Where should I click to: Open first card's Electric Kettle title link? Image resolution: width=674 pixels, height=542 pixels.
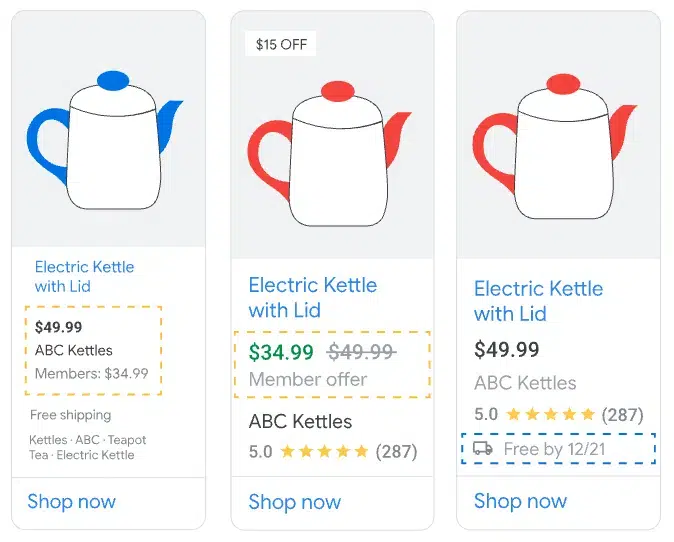pos(84,276)
